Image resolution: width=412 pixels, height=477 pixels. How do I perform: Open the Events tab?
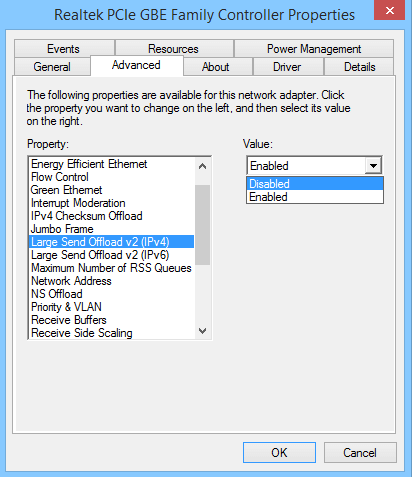pyautogui.click(x=64, y=49)
